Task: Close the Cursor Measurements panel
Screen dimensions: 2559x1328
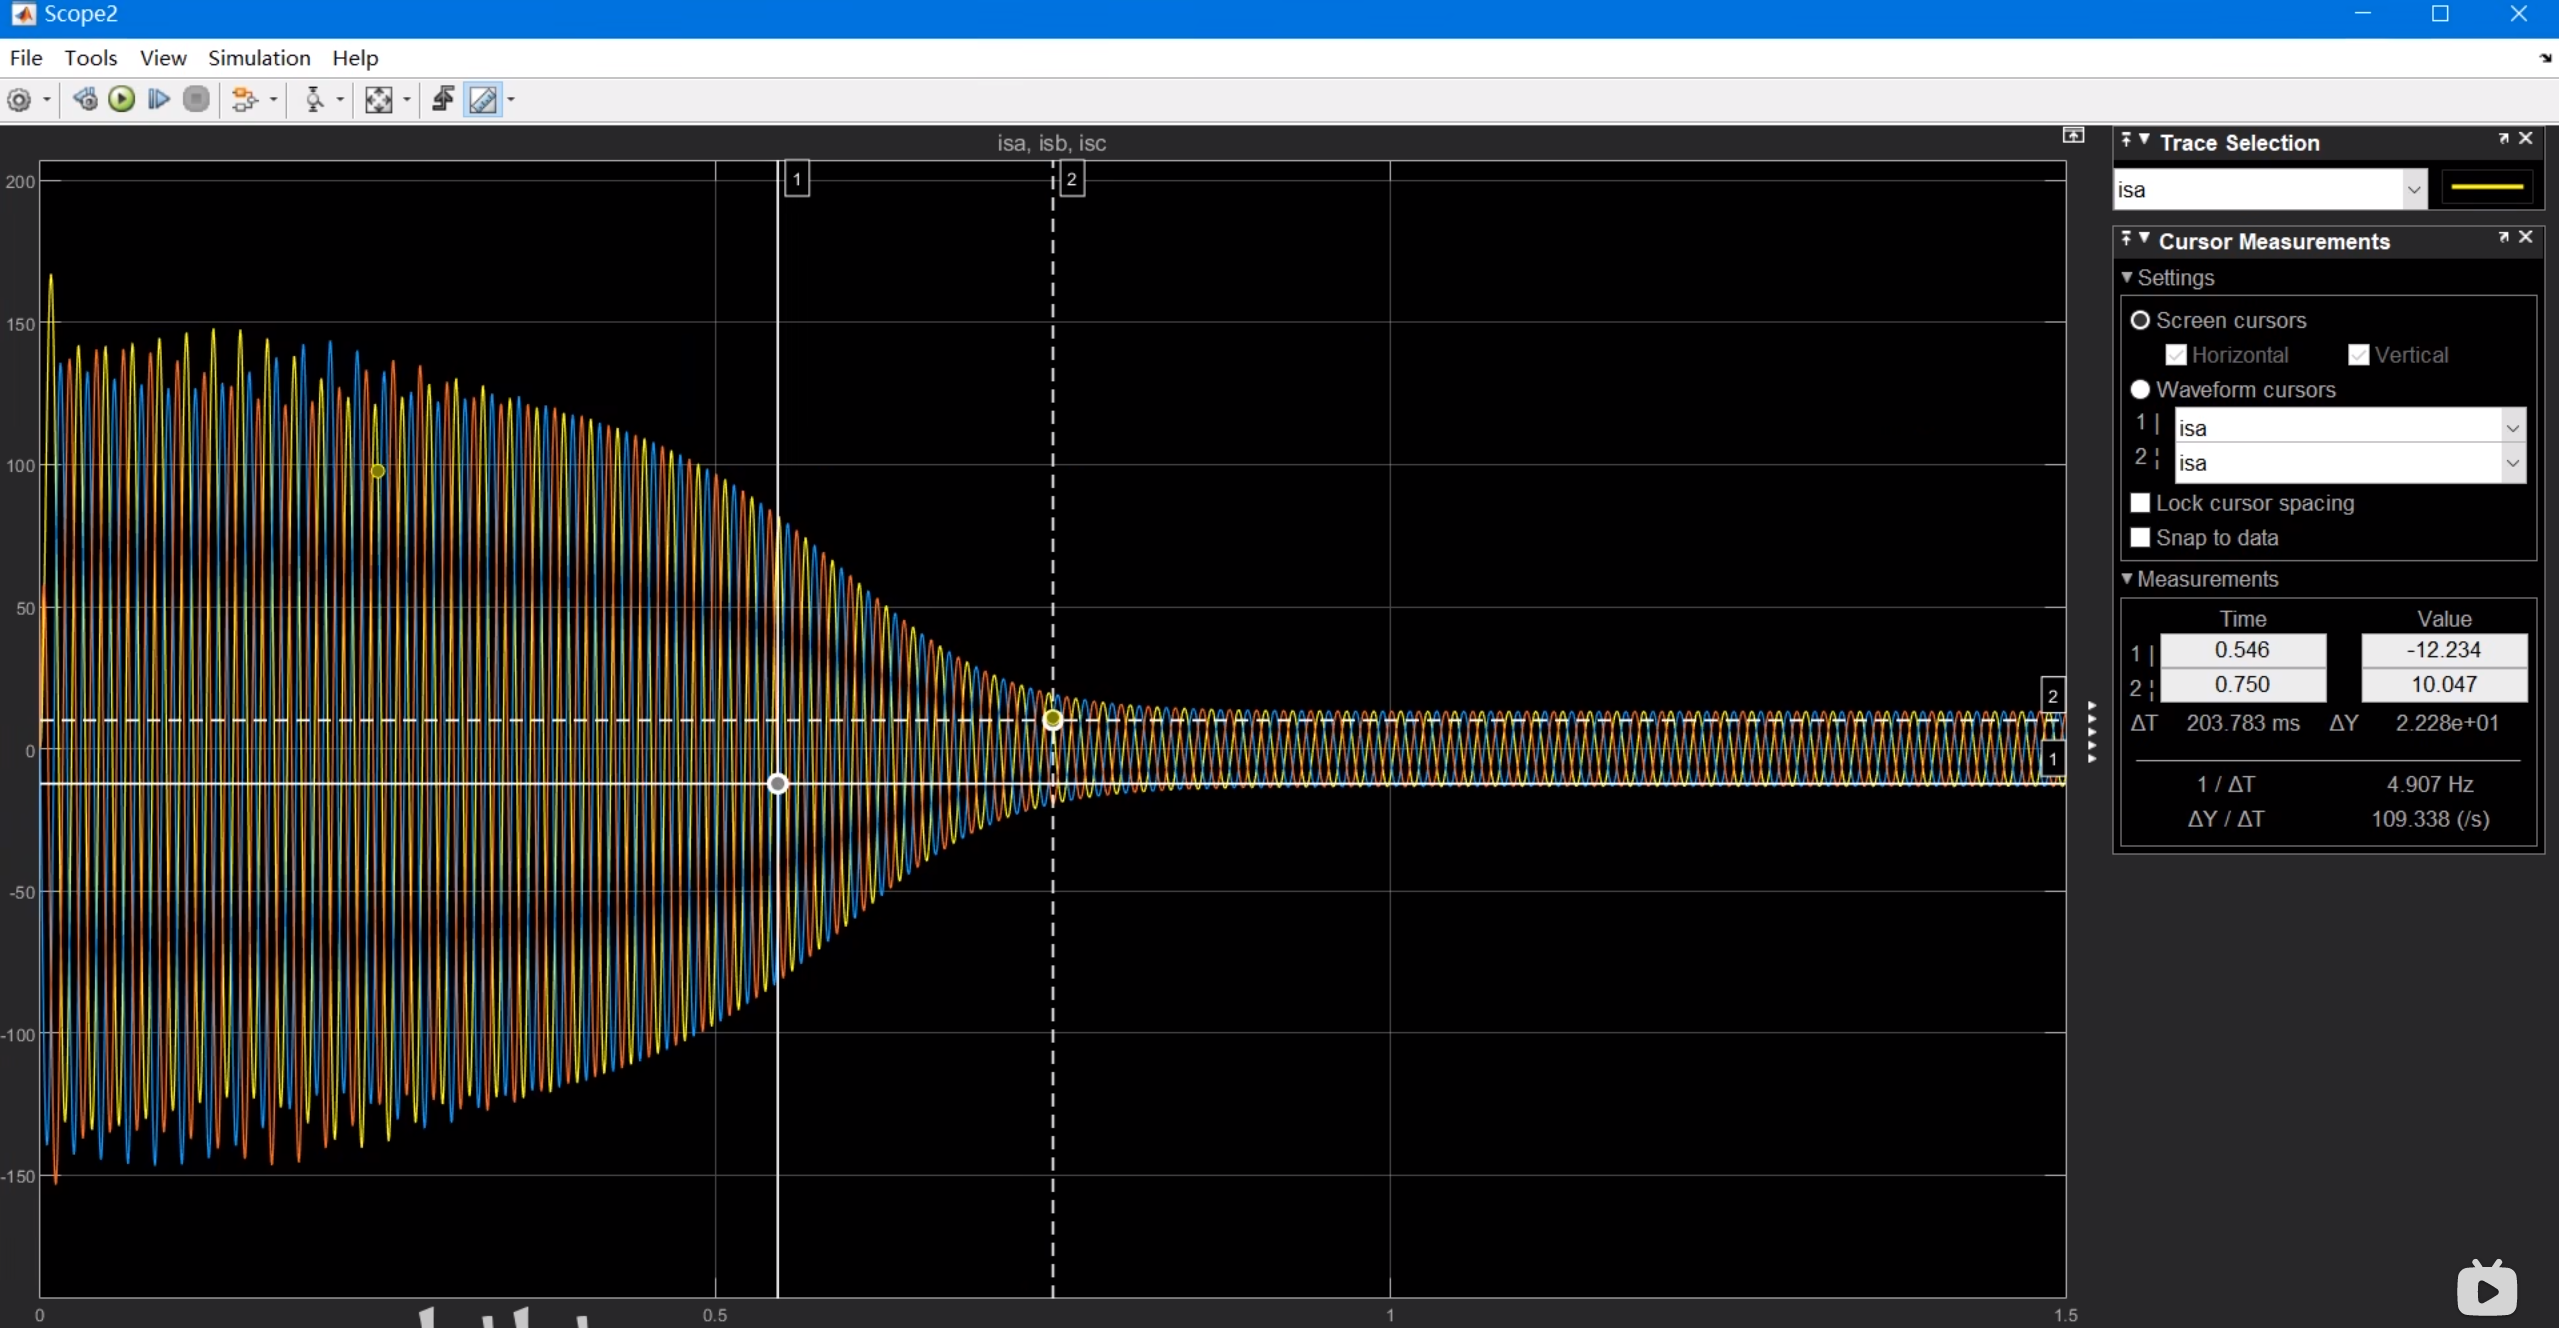Action: (2526, 237)
